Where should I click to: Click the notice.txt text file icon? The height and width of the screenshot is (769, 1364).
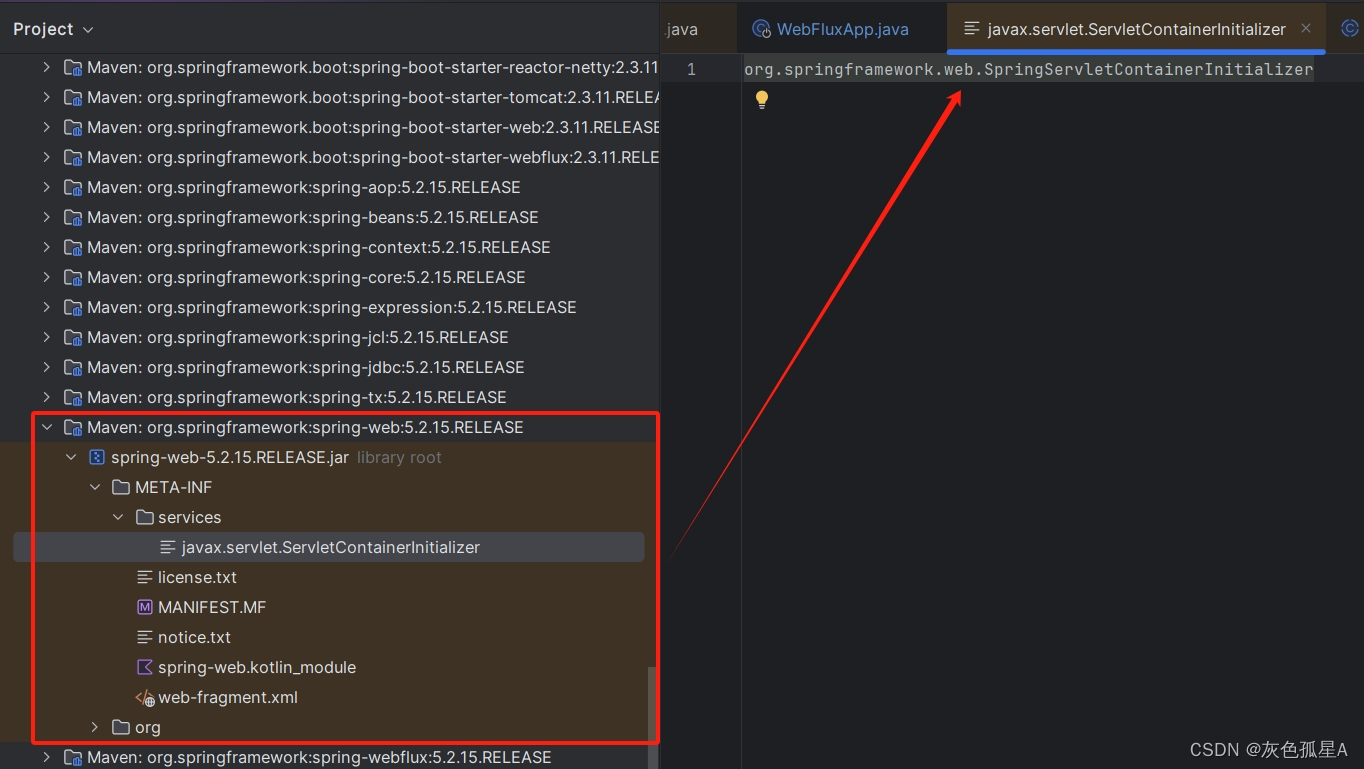tap(144, 637)
